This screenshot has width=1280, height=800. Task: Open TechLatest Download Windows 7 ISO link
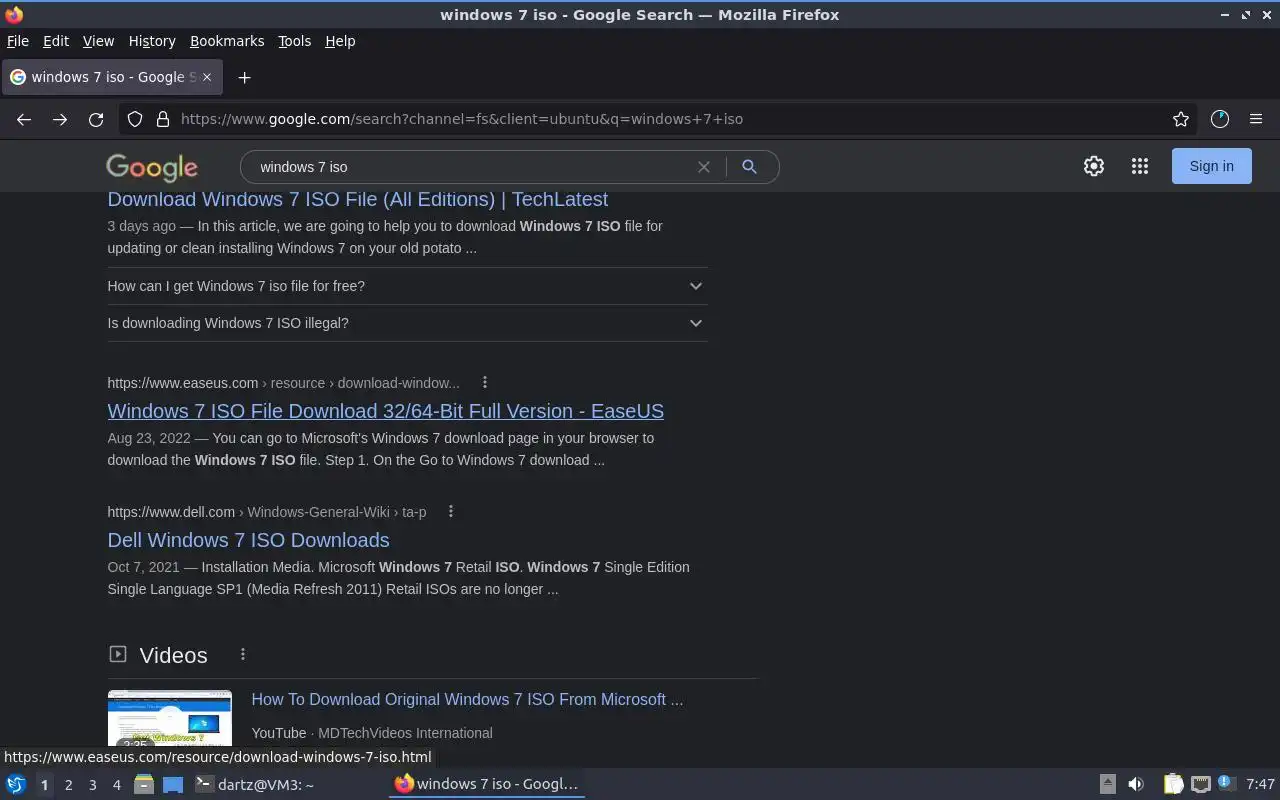(x=358, y=199)
